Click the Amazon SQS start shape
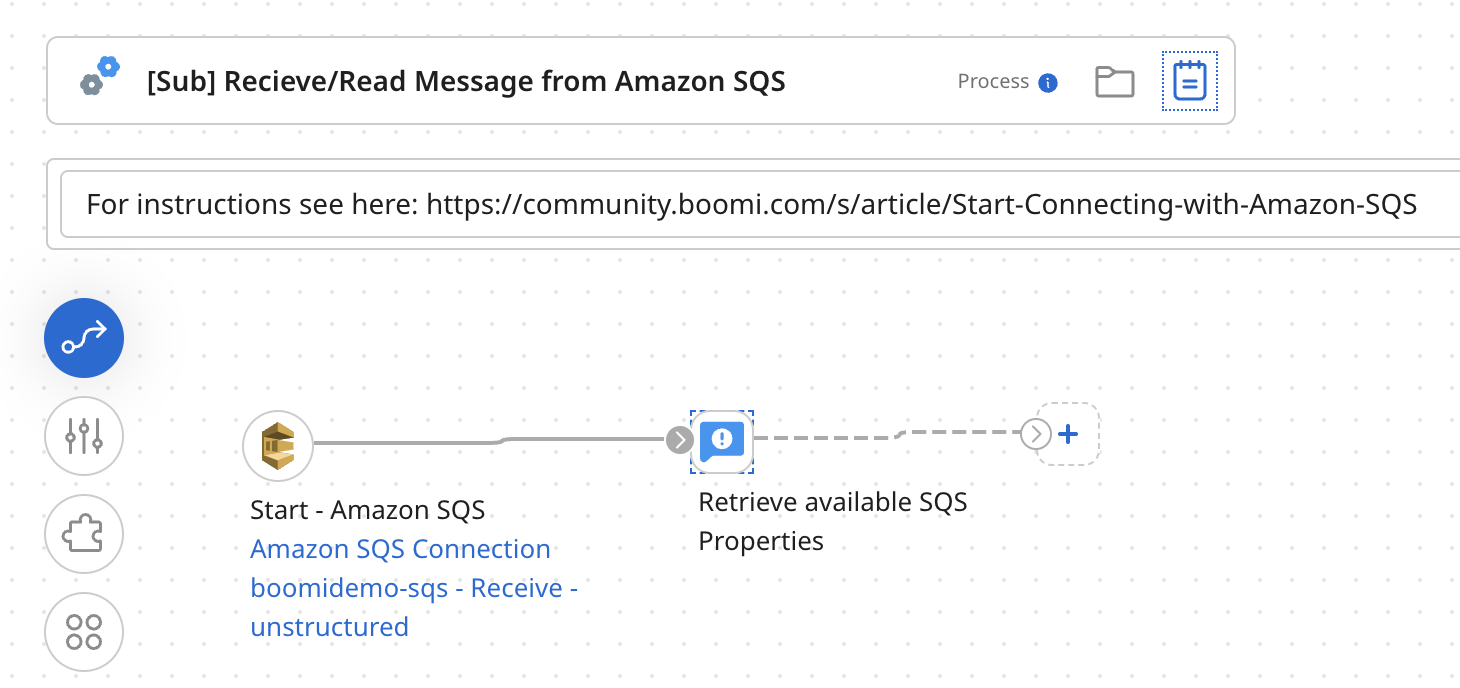The height and width of the screenshot is (688, 1460). pos(277,443)
